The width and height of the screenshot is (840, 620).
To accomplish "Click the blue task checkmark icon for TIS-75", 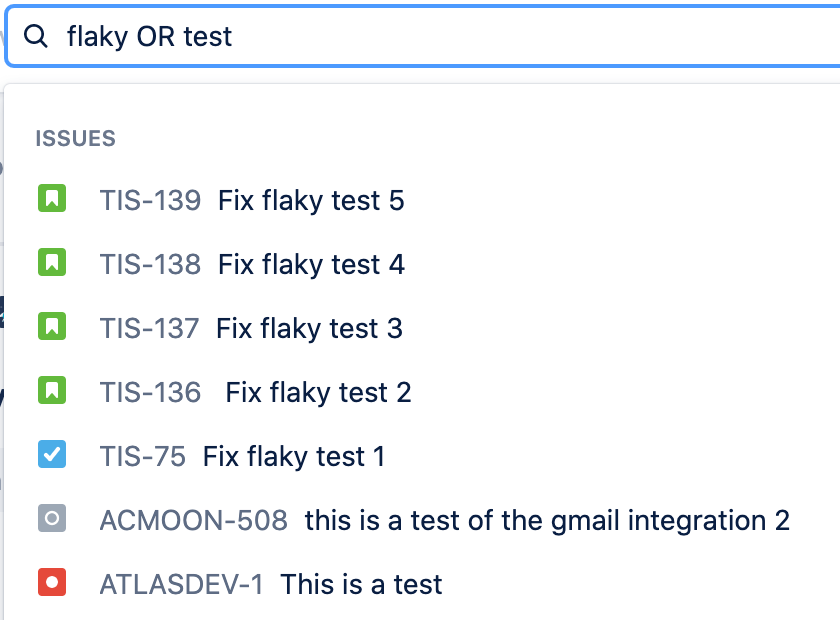I will coord(51,455).
